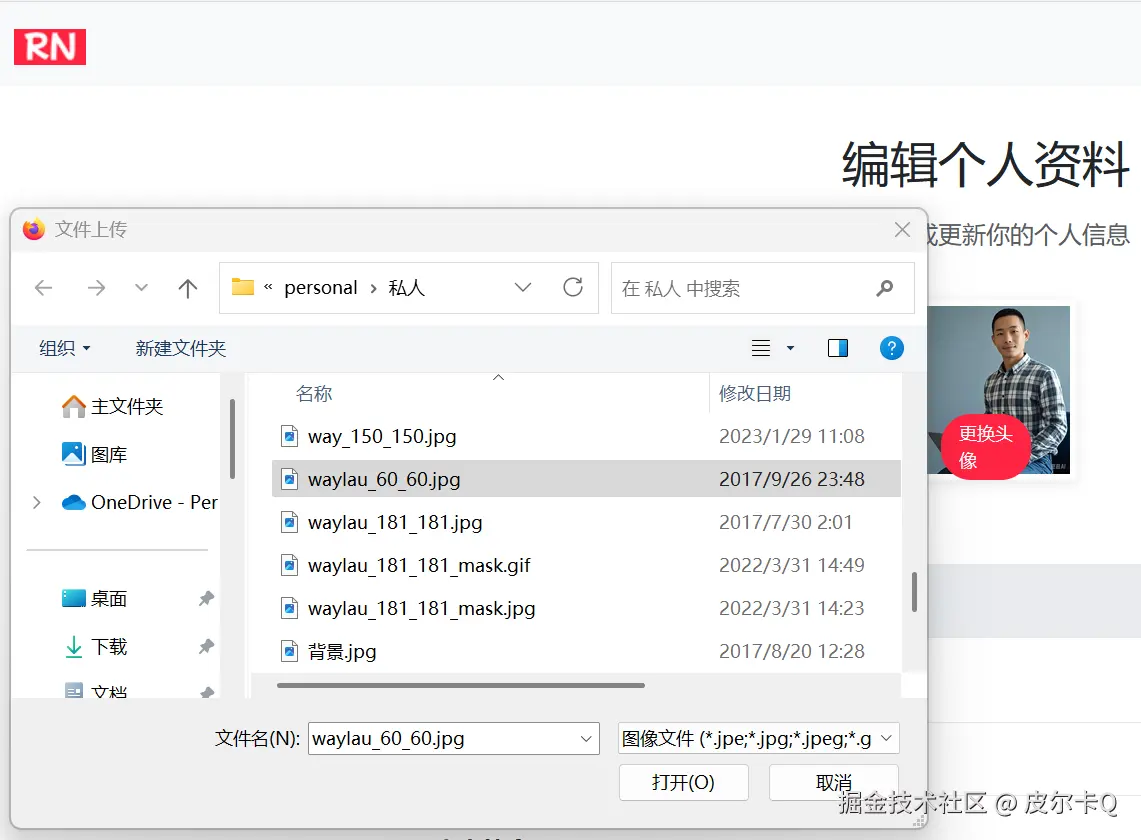Click the pin icon beside 下载
This screenshot has width=1141, height=840.
[206, 646]
